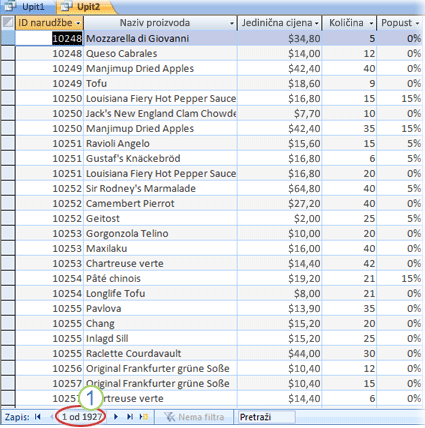Image resolution: width=425 pixels, height=428 pixels.
Task: Switch to the Upit1 tab
Action: point(28,7)
